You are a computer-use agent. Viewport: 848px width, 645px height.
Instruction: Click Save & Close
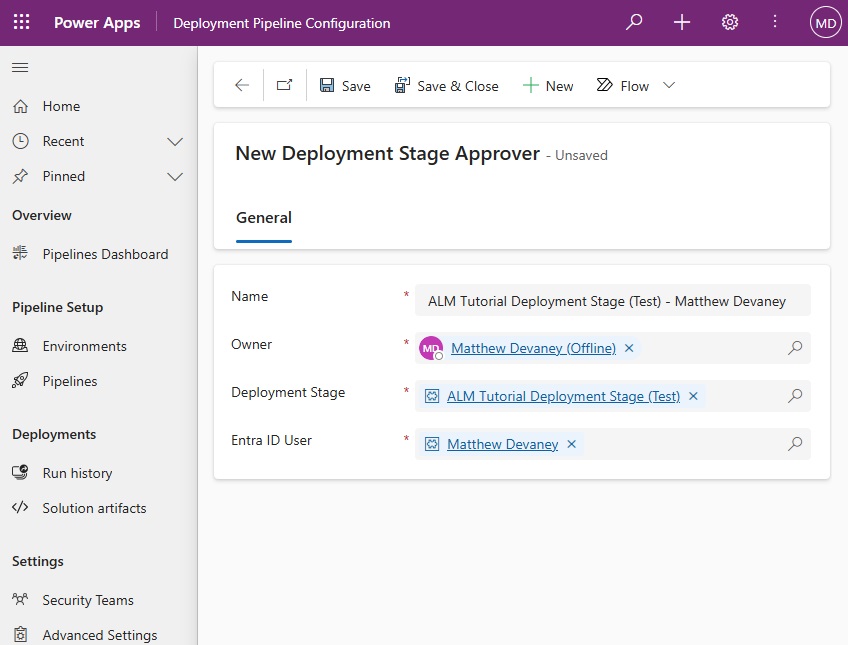pyautogui.click(x=447, y=85)
